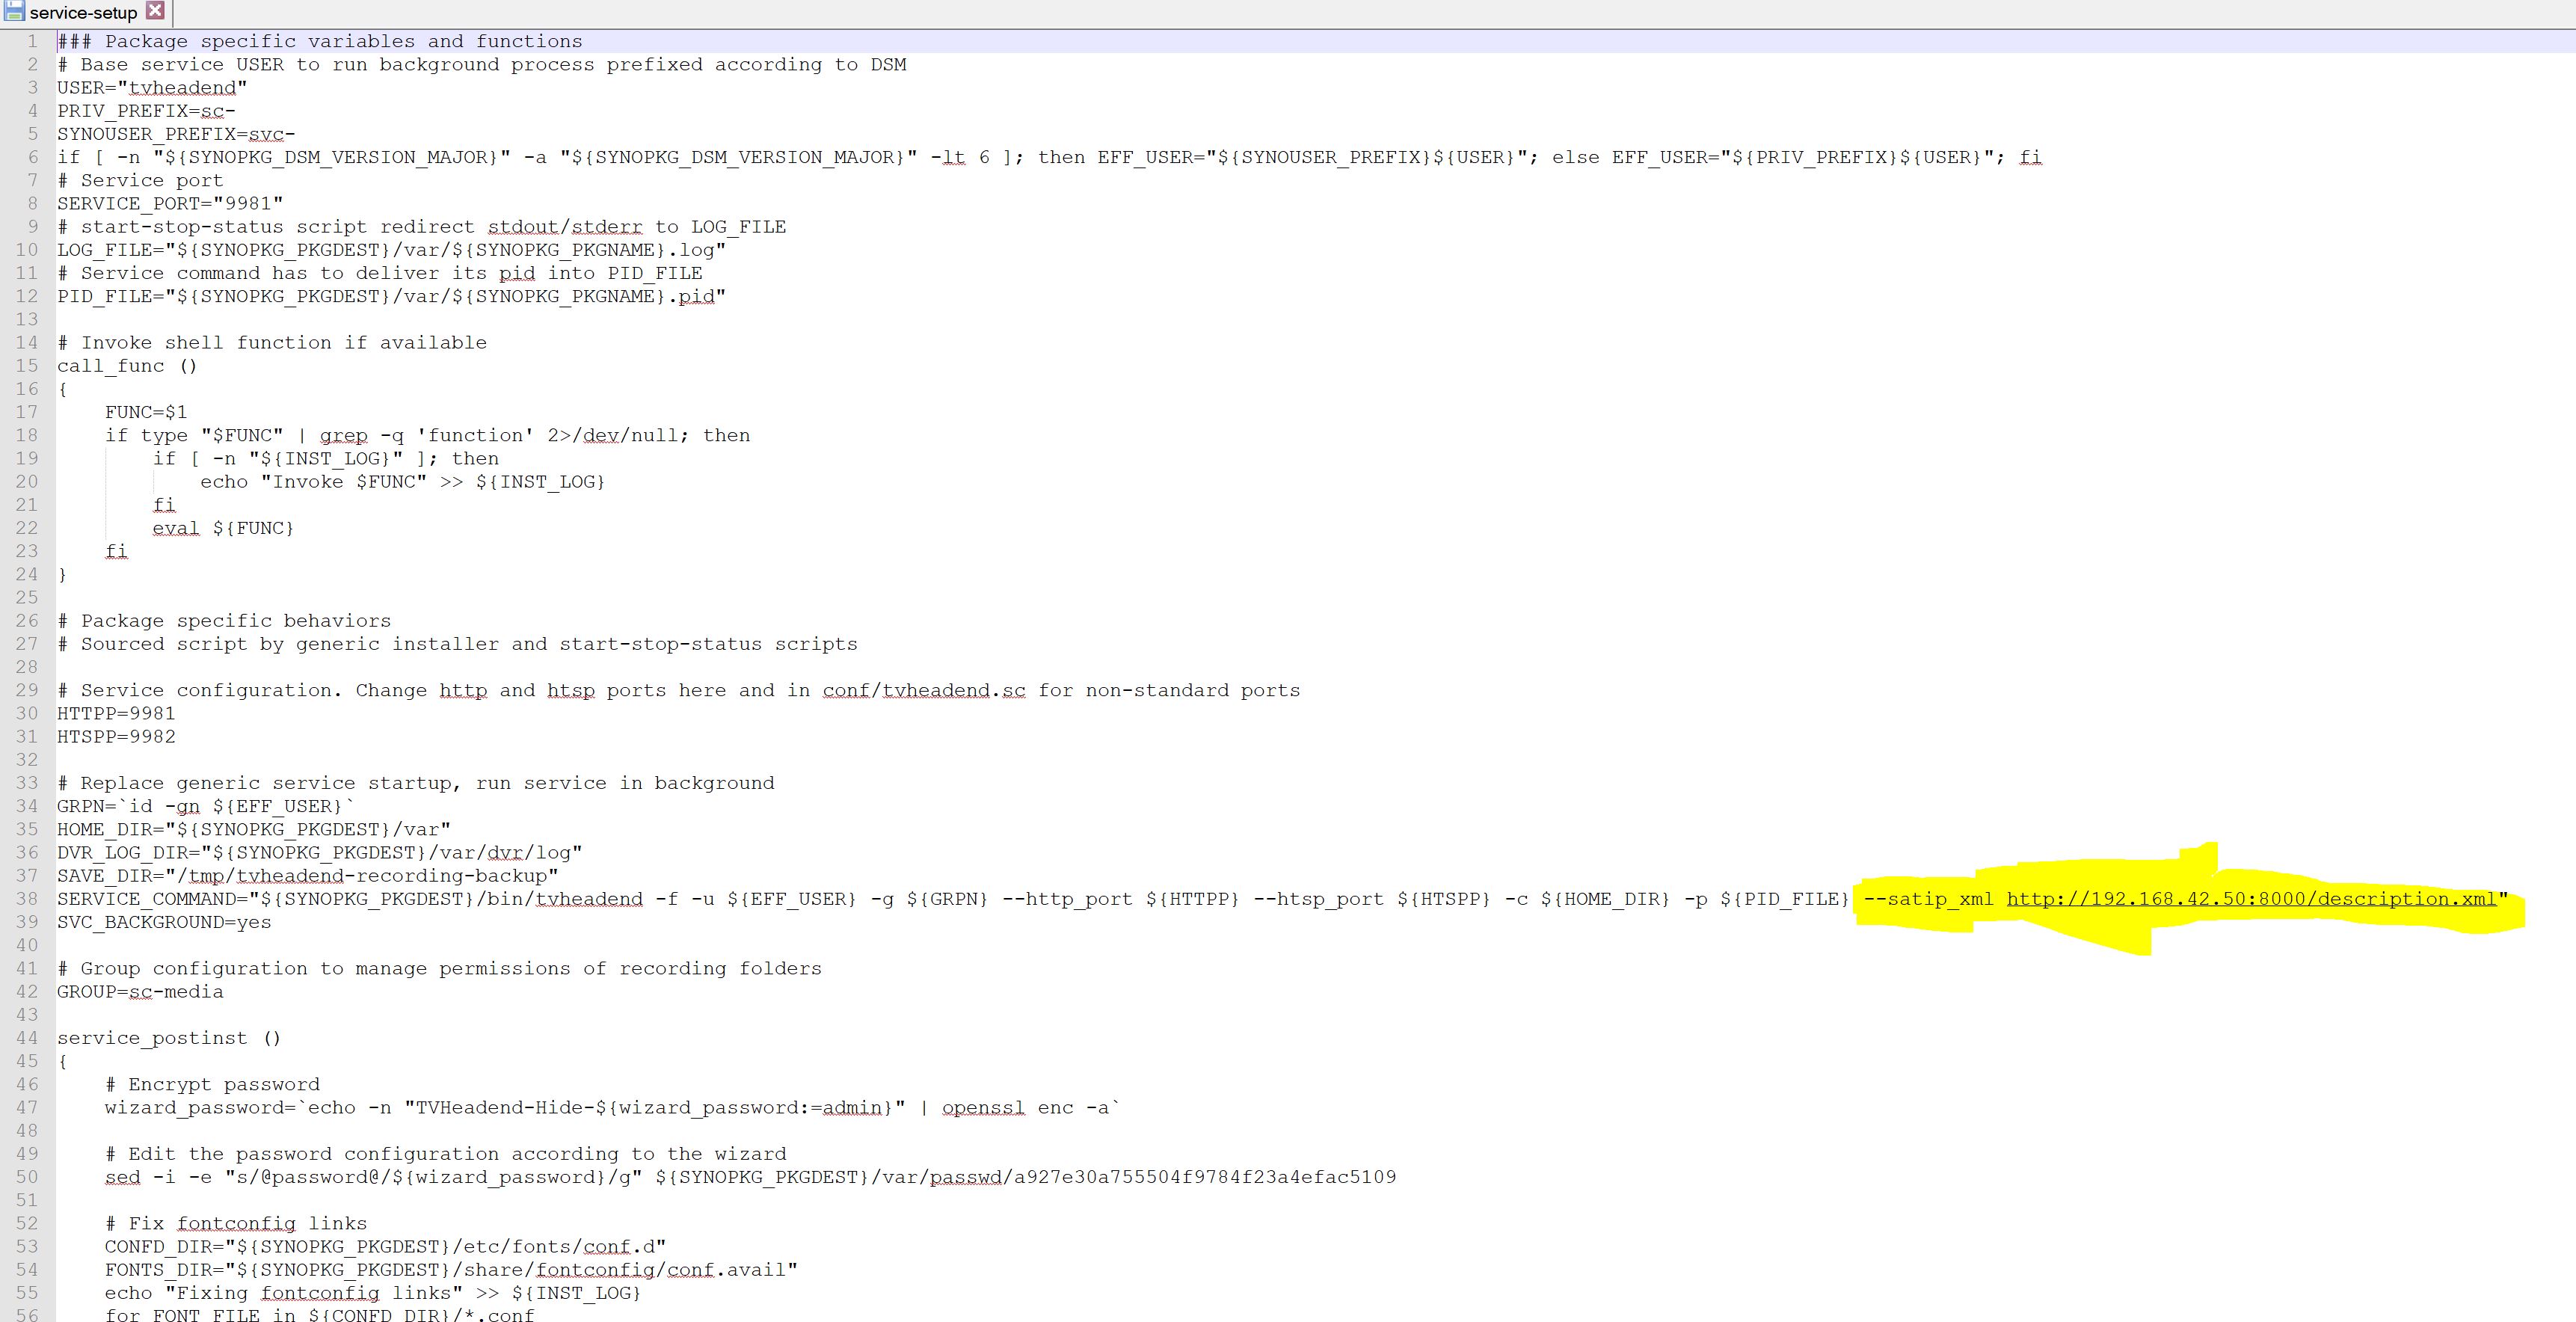Click the echo "Fixing fontconfig links" line

pyautogui.click(x=373, y=1293)
